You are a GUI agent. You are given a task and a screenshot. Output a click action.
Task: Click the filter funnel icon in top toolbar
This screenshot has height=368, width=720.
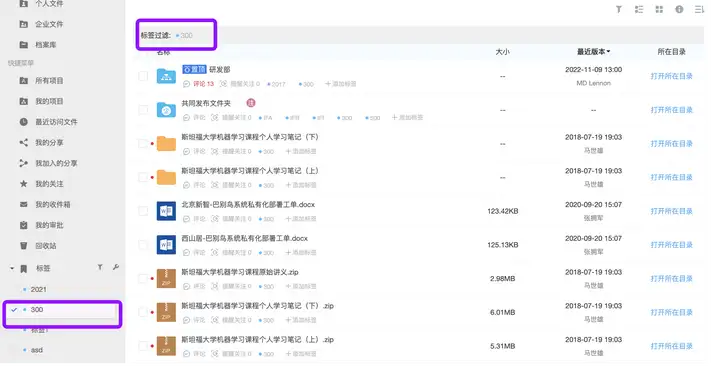coord(619,9)
